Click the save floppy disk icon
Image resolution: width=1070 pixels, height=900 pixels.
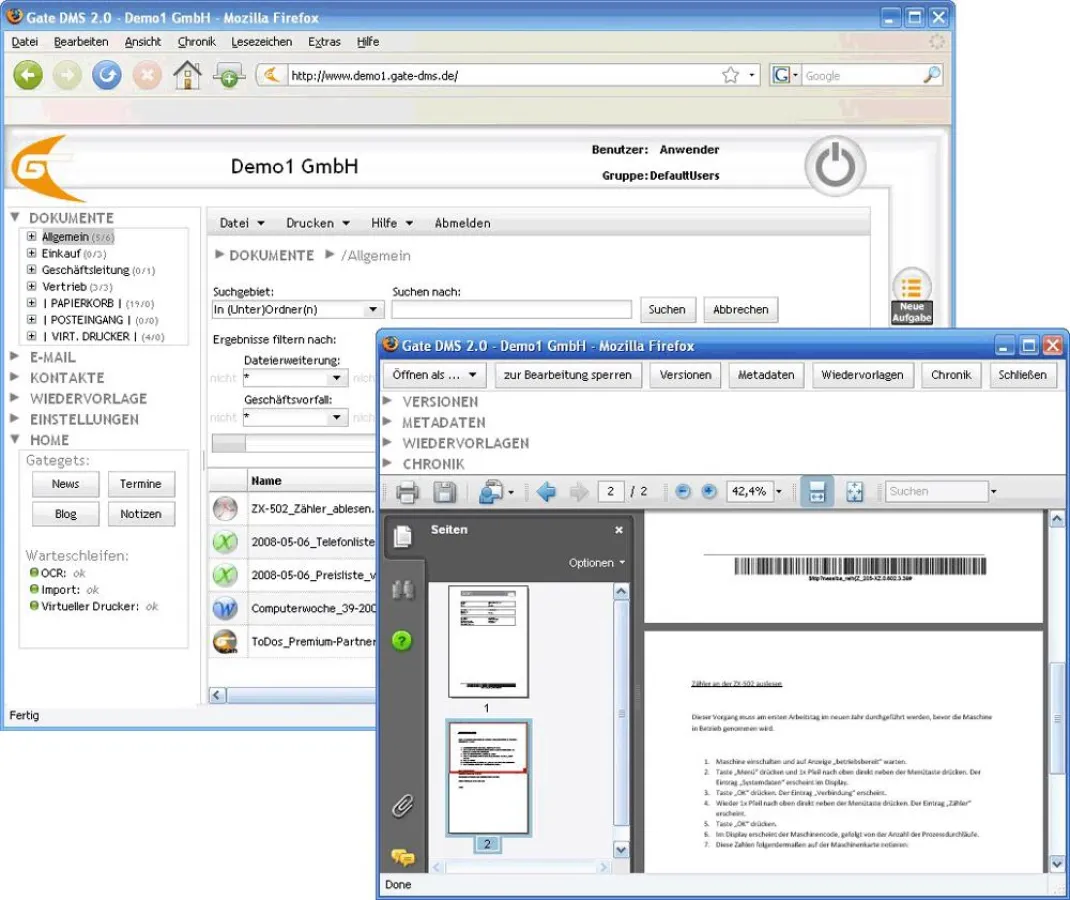point(444,492)
